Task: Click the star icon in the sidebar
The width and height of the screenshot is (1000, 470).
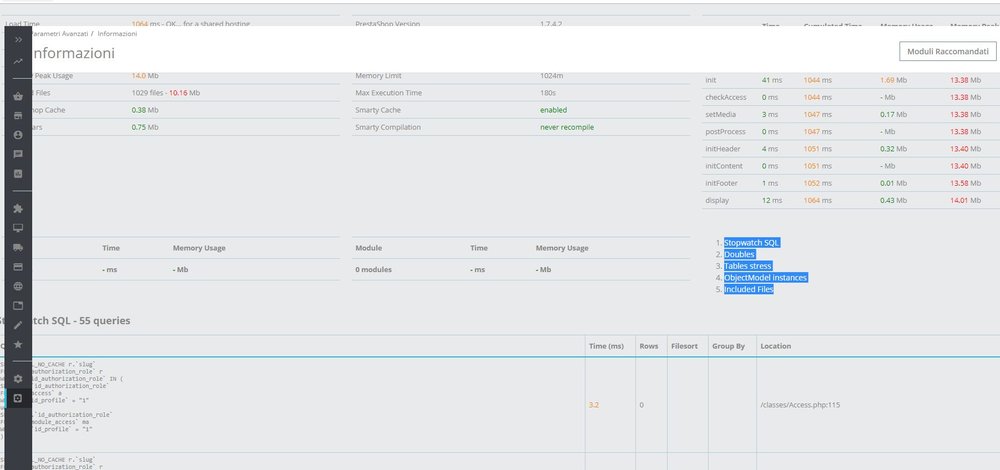Action: pos(18,344)
